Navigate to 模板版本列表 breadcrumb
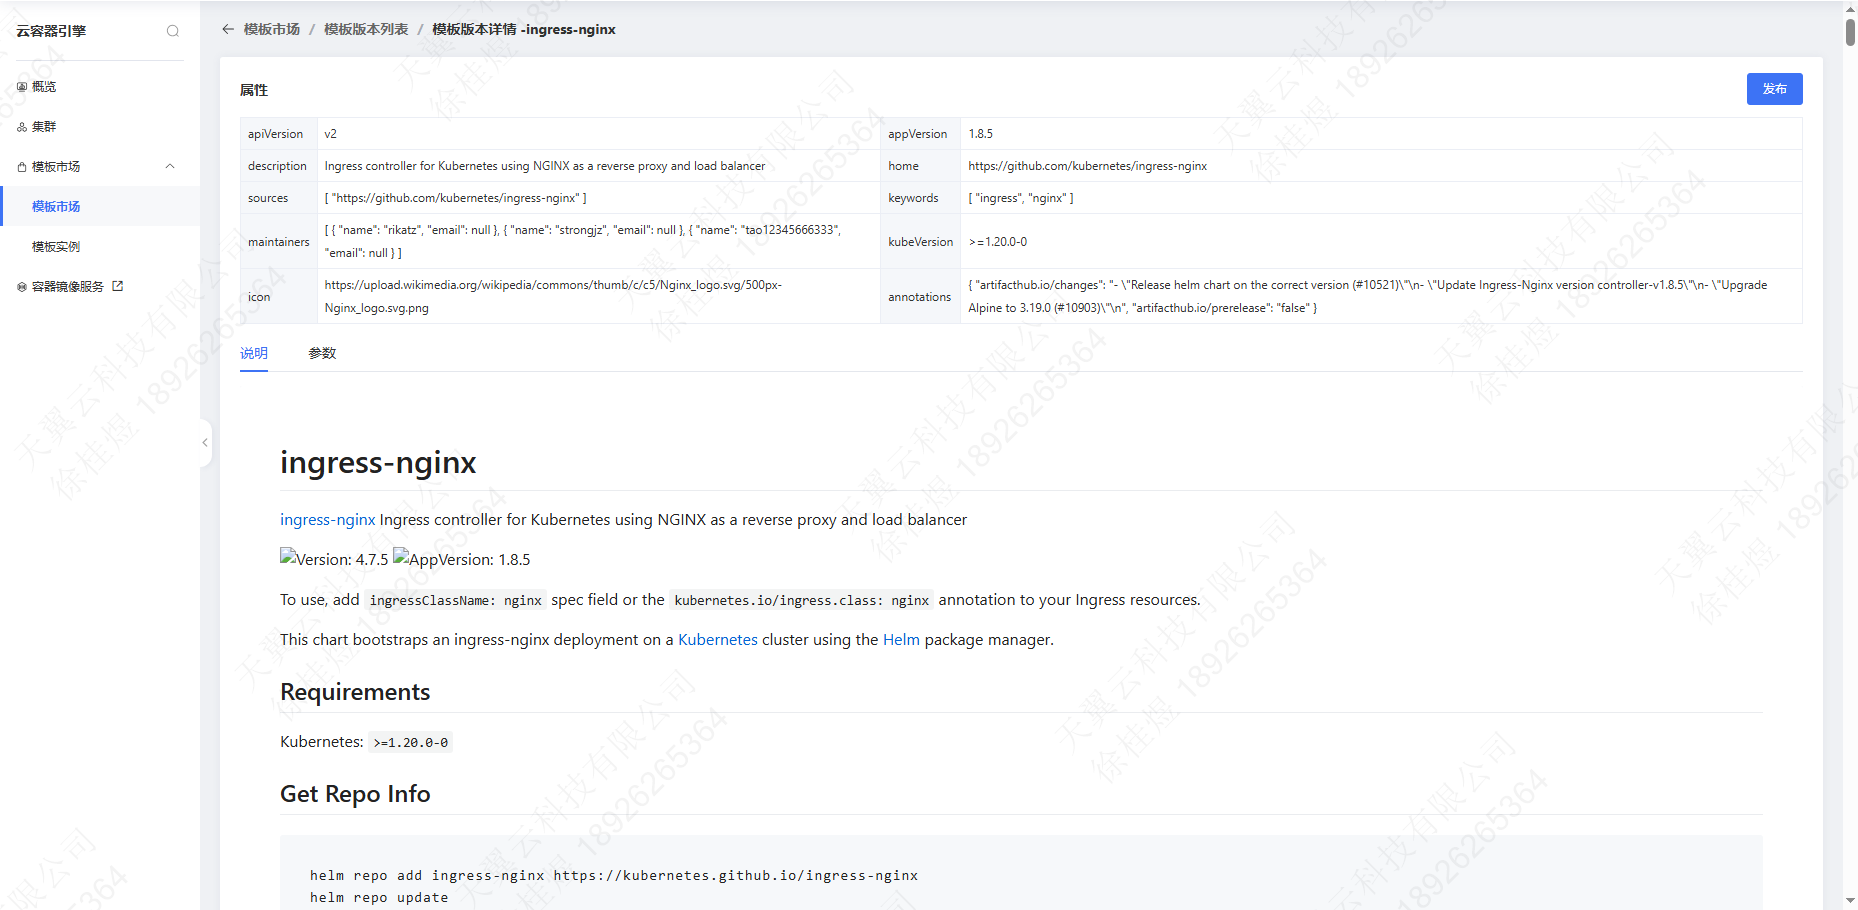Image resolution: width=1858 pixels, height=910 pixels. (x=366, y=29)
